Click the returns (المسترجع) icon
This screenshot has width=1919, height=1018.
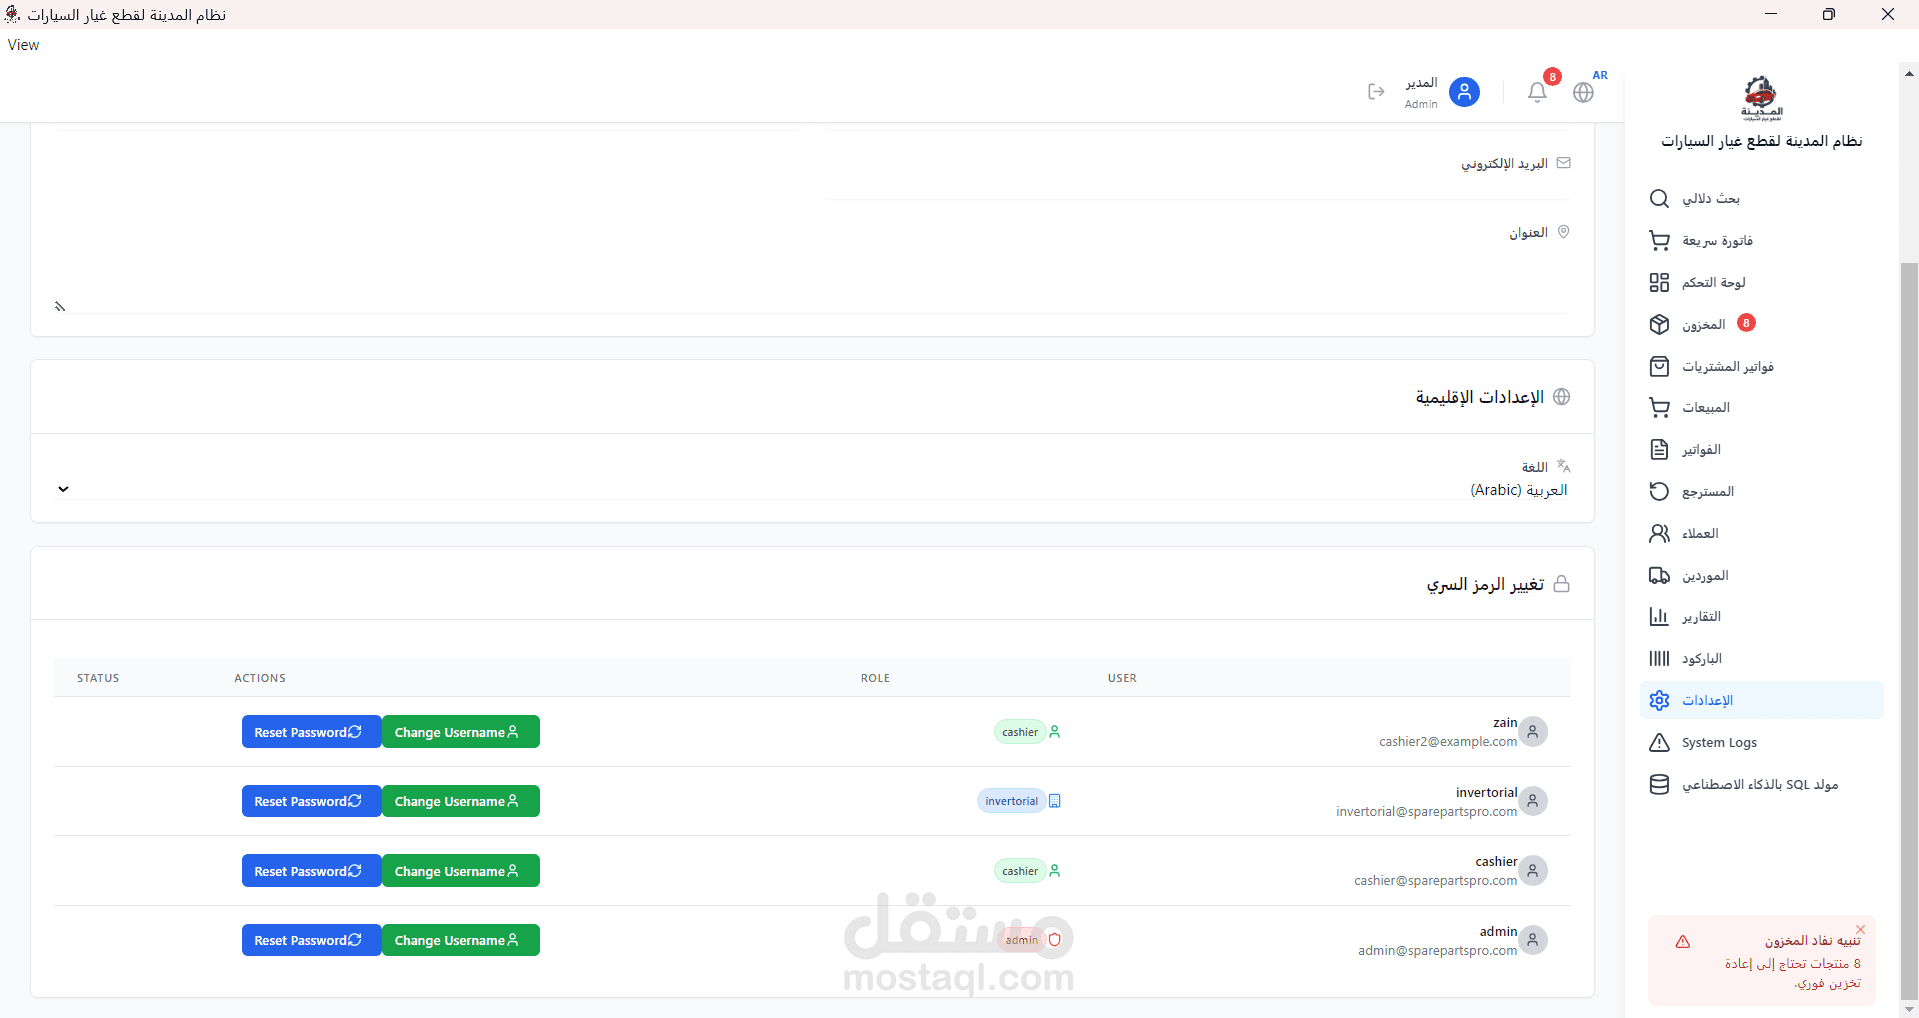click(1659, 492)
